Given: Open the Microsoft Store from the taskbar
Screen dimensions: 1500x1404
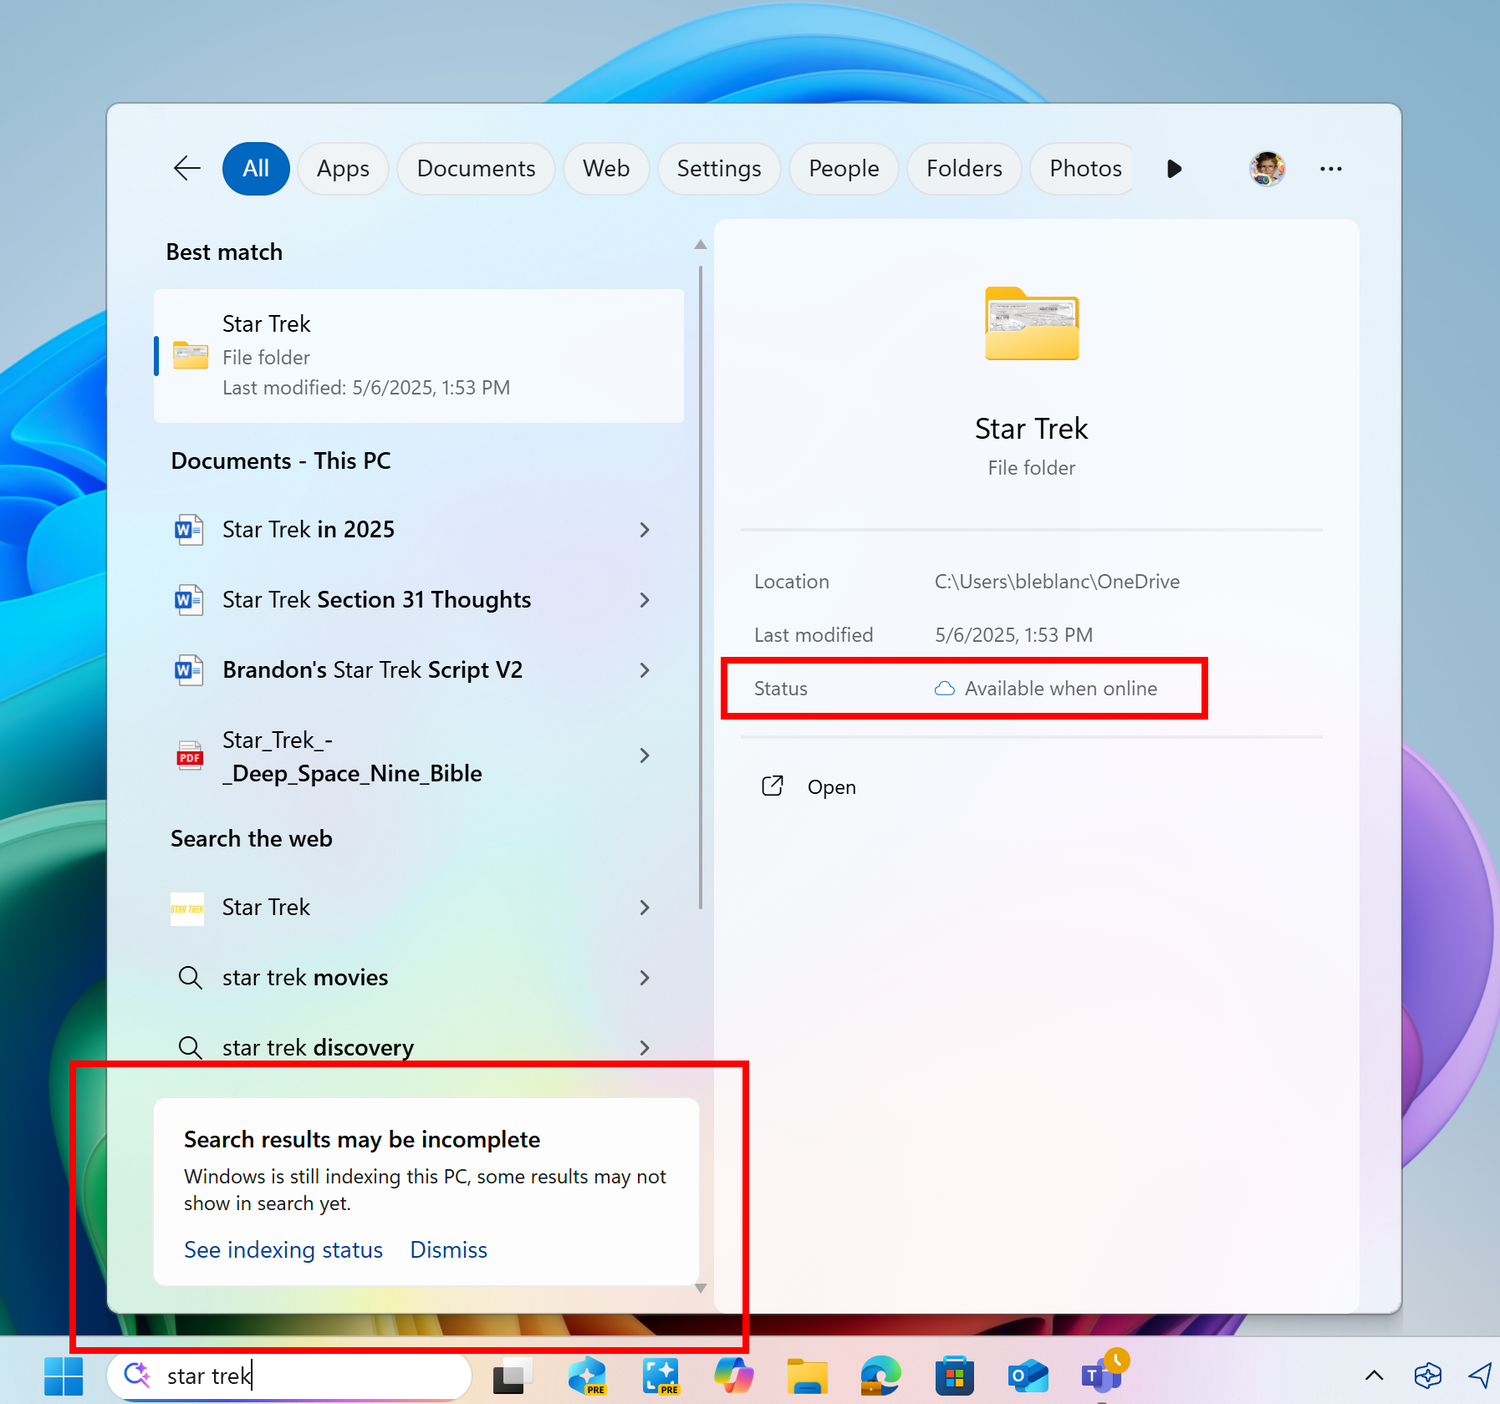Looking at the screenshot, I should tap(954, 1376).
